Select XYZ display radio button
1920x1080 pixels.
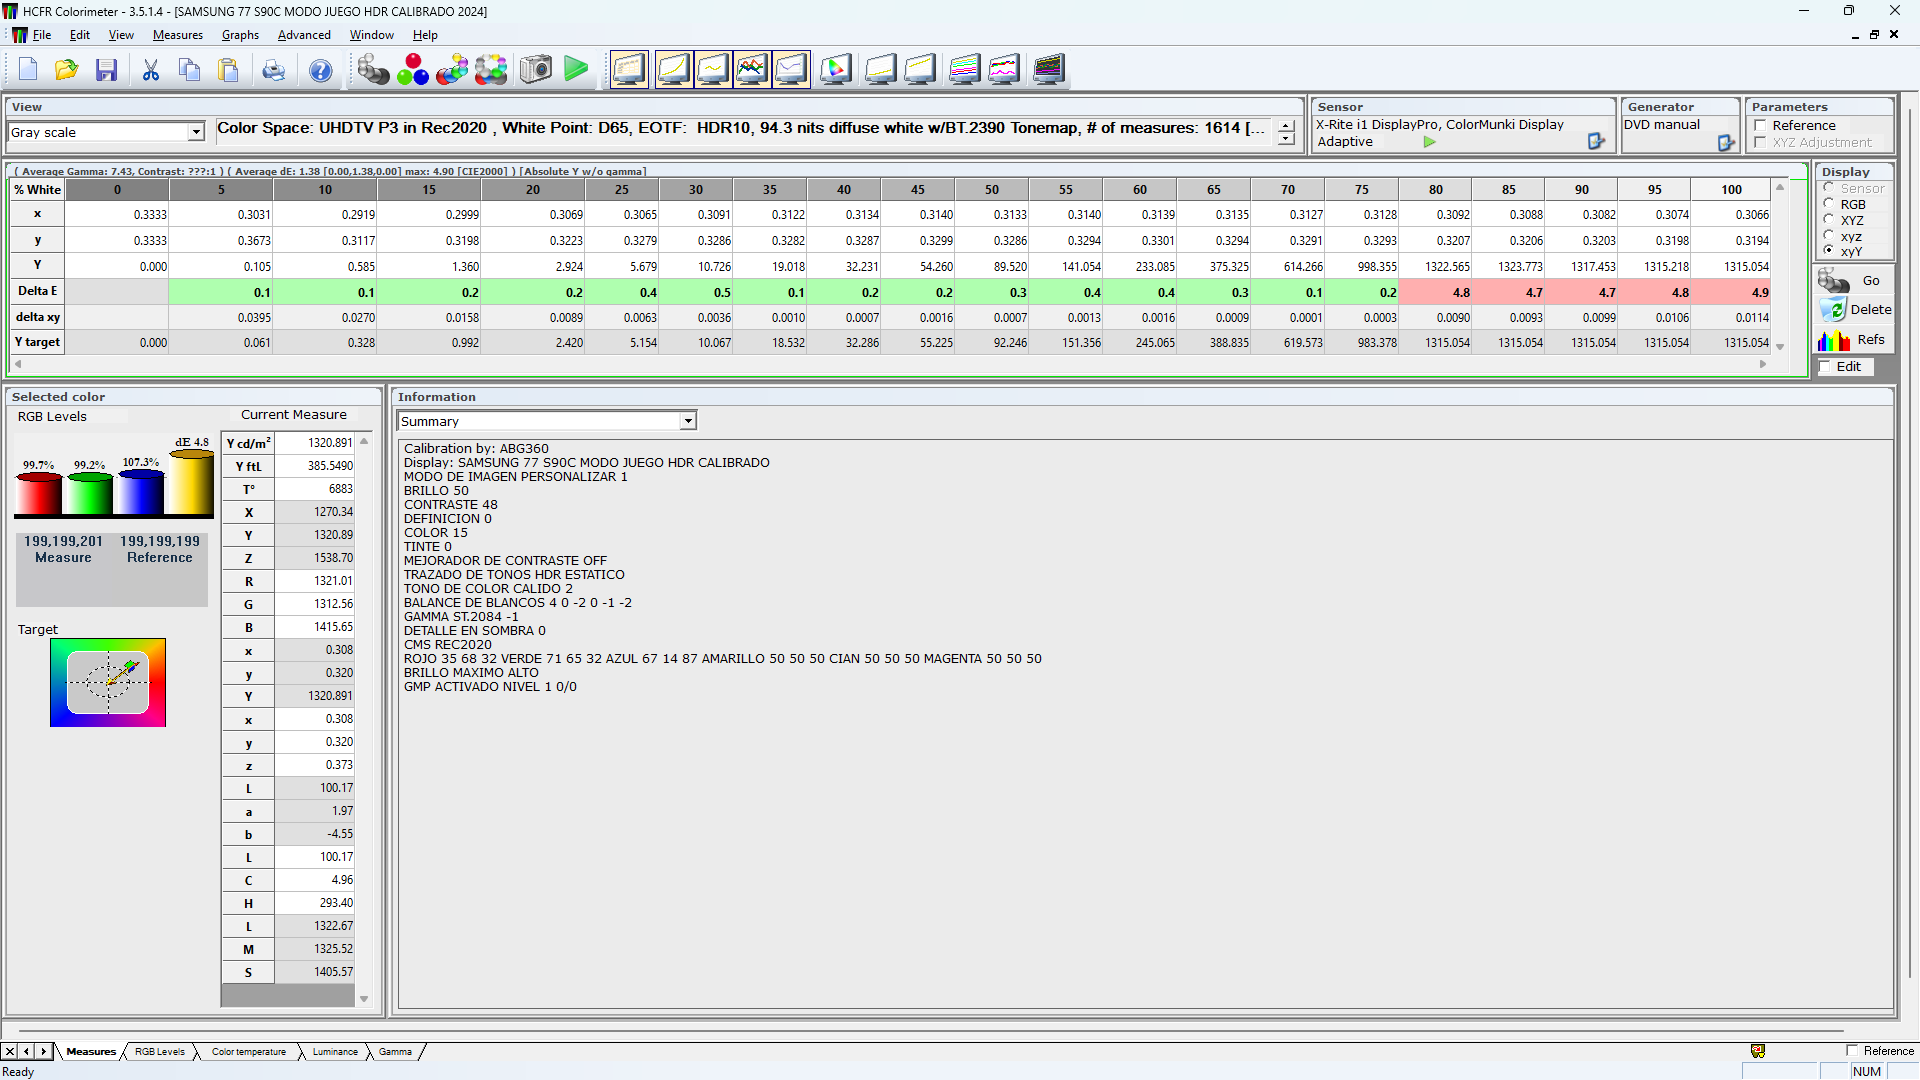(1829, 220)
